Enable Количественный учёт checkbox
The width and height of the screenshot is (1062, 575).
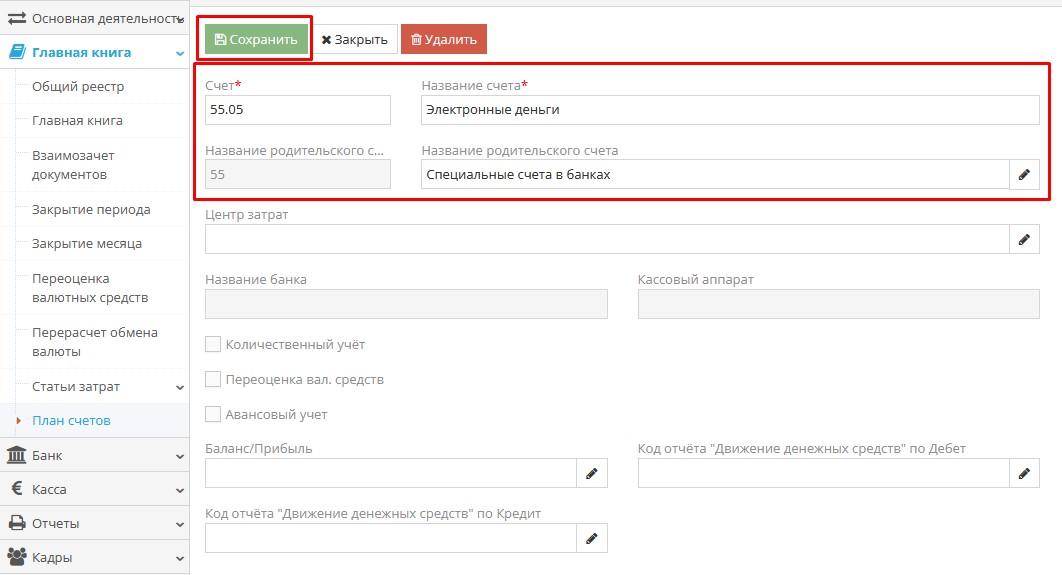click(x=213, y=345)
